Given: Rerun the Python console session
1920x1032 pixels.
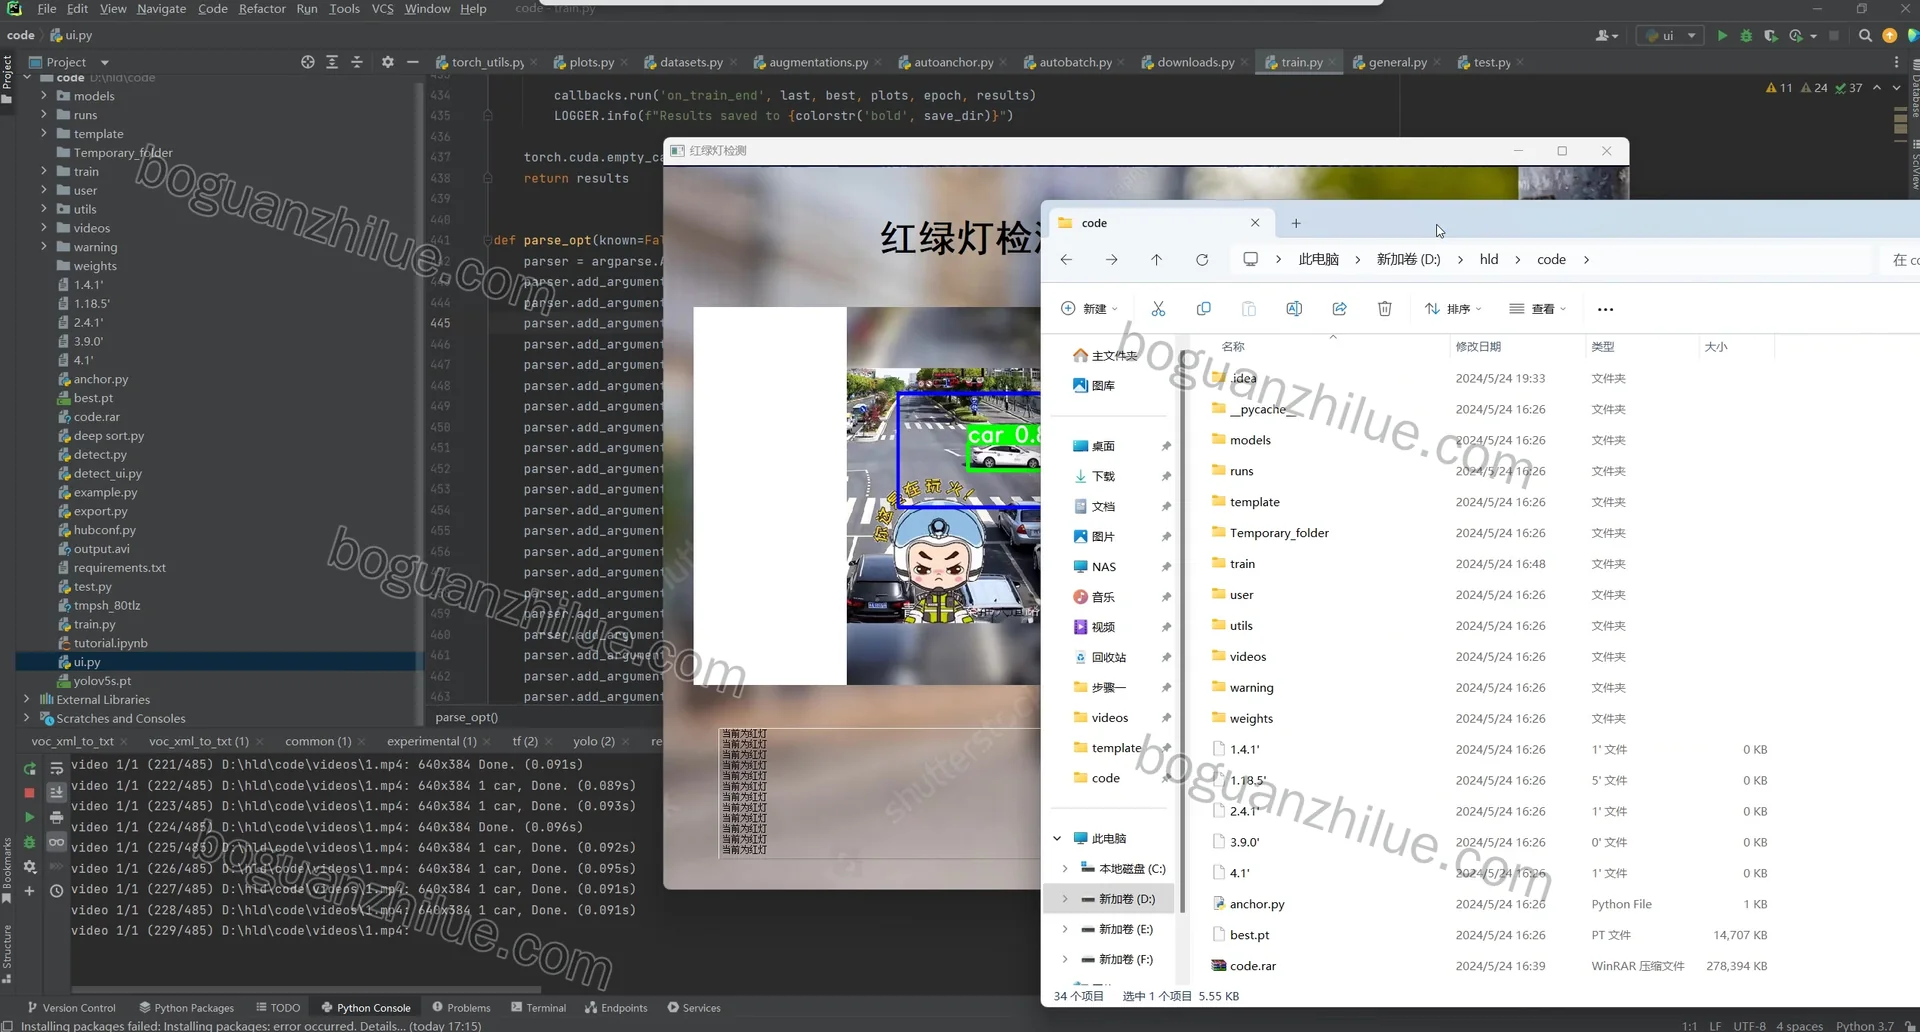Looking at the screenshot, I should 30,768.
